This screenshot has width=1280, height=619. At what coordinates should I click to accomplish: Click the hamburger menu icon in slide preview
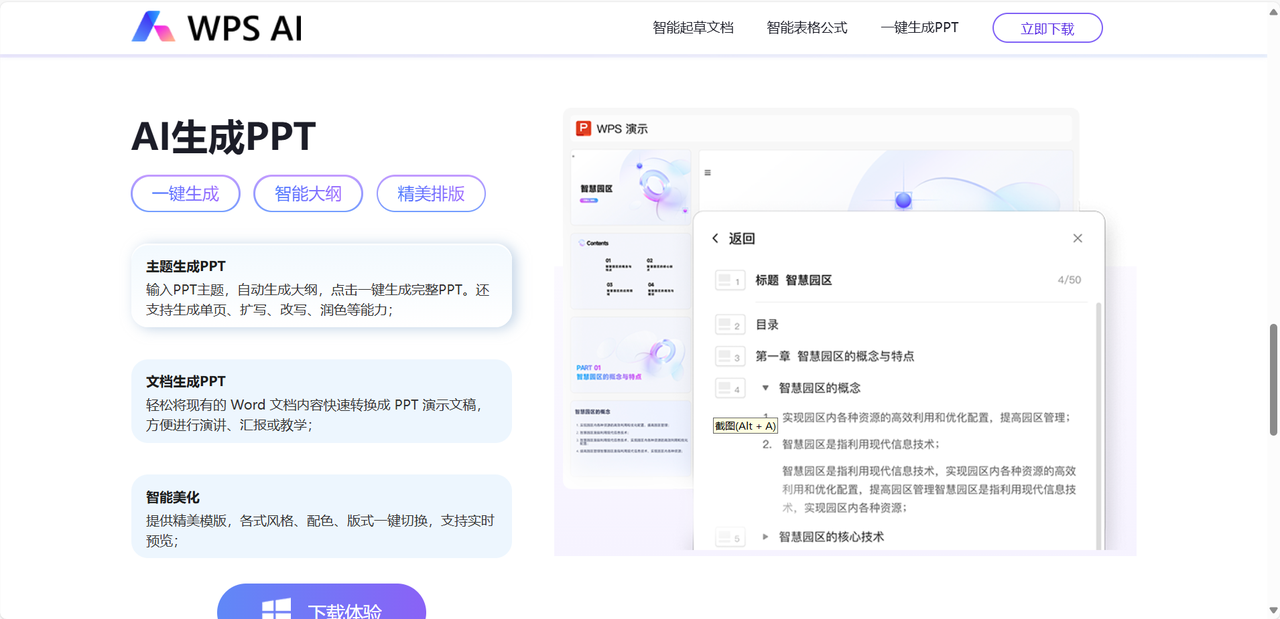coord(708,173)
